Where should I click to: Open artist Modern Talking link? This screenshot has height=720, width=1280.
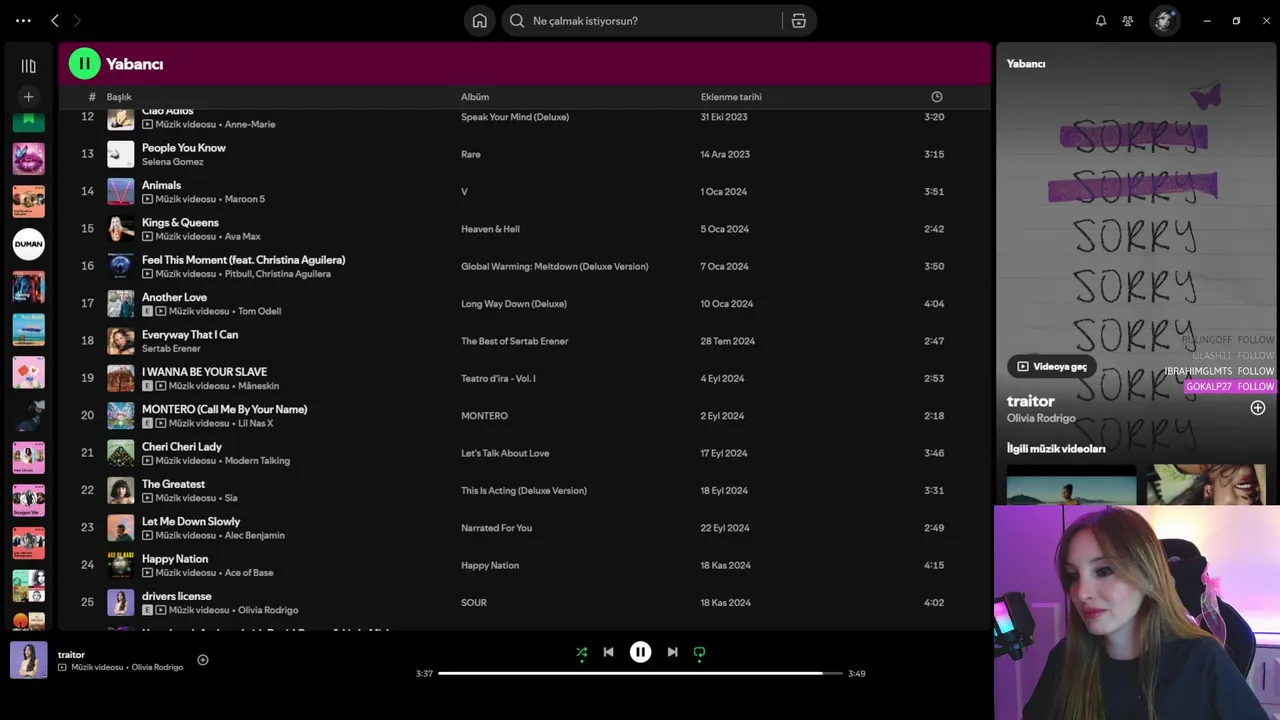[x=257, y=461]
